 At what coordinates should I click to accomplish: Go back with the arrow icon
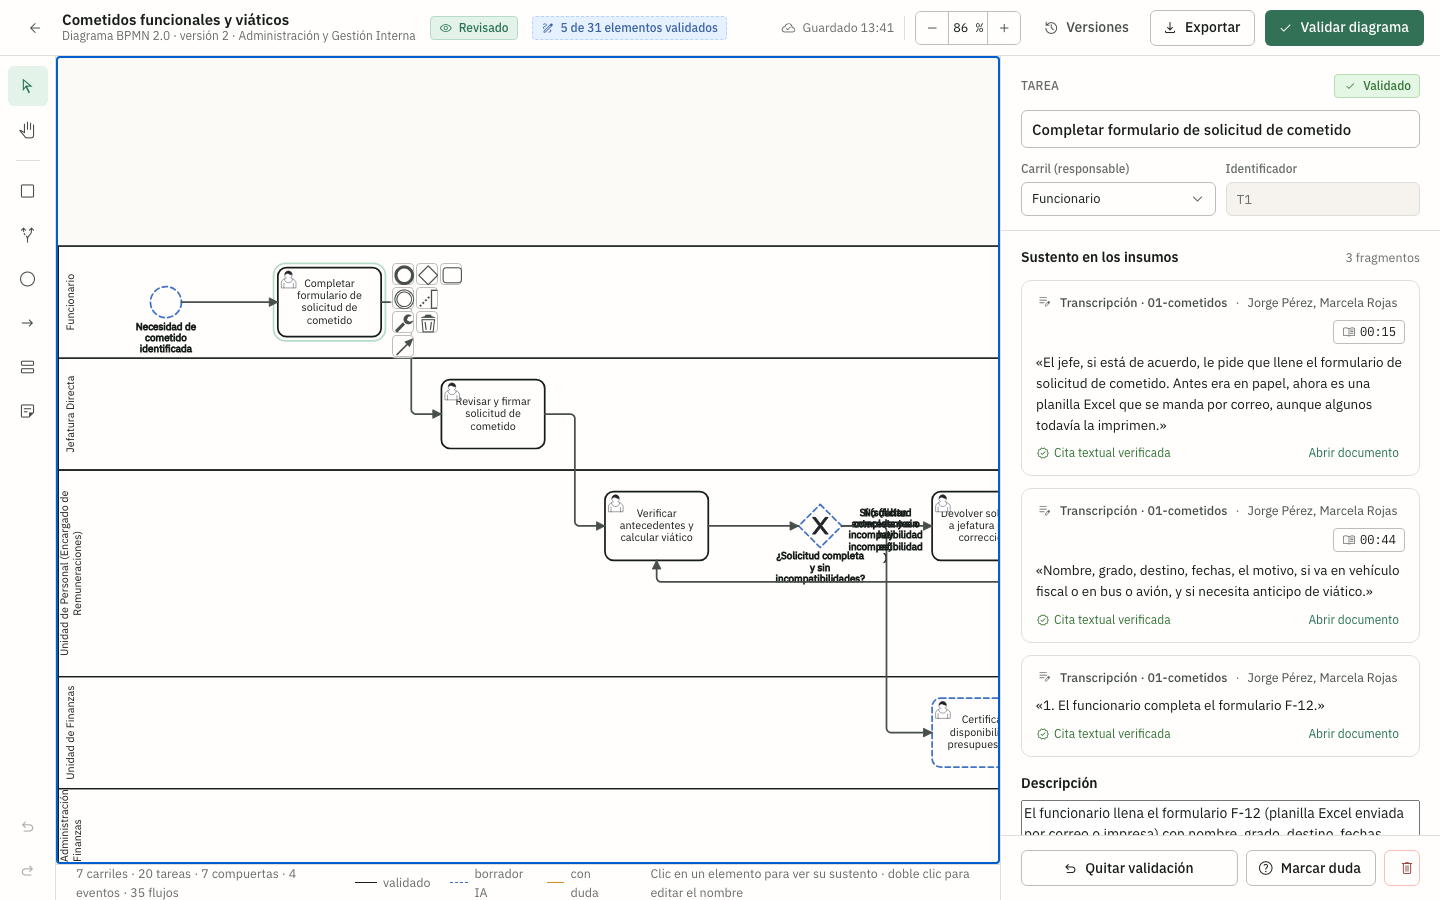click(35, 28)
